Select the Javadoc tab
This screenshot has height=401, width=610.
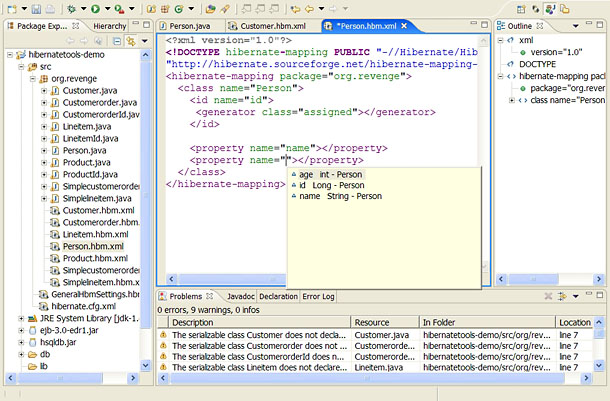pyautogui.click(x=240, y=296)
